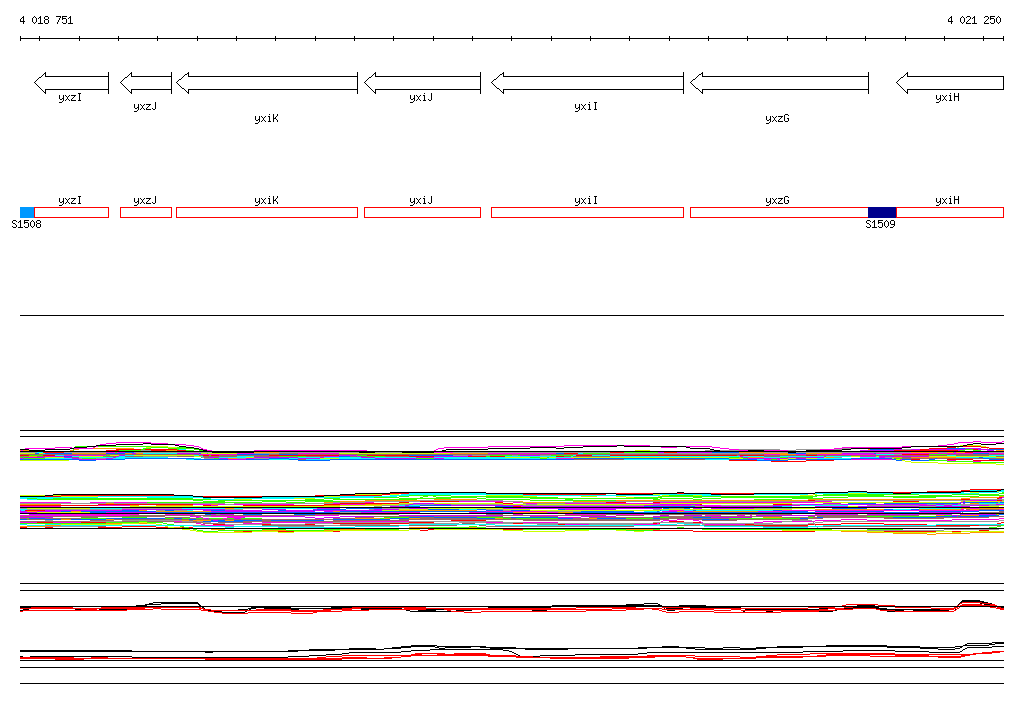Select the red yxiJ segment box
The height and width of the screenshot is (714, 1024).
(423, 212)
